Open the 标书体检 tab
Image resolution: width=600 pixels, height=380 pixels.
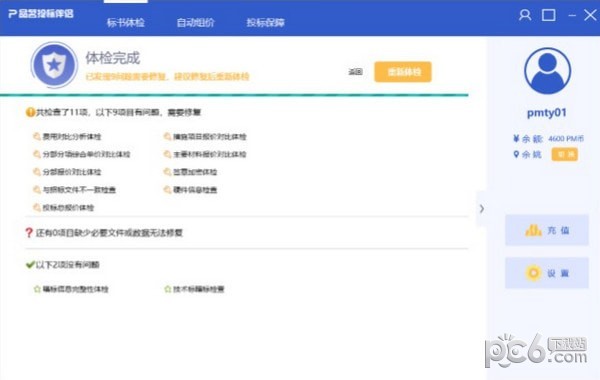[x=126, y=22]
